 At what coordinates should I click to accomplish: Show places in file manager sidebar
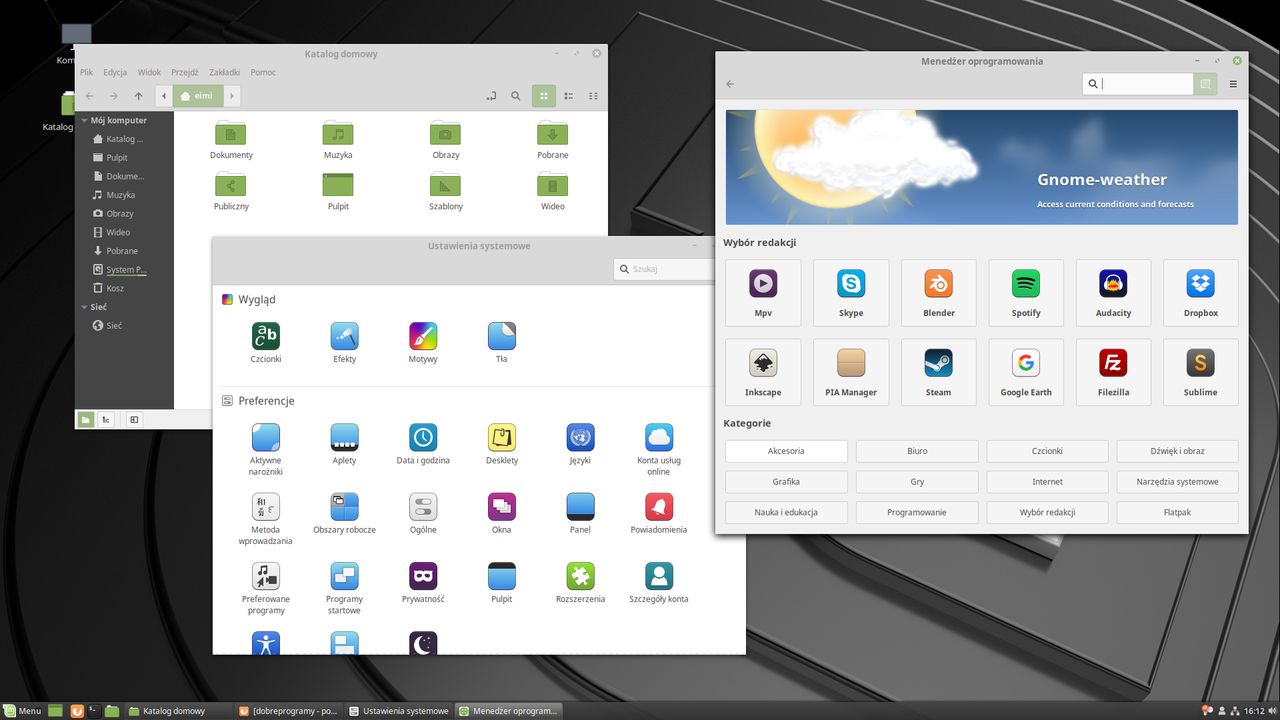click(86, 419)
